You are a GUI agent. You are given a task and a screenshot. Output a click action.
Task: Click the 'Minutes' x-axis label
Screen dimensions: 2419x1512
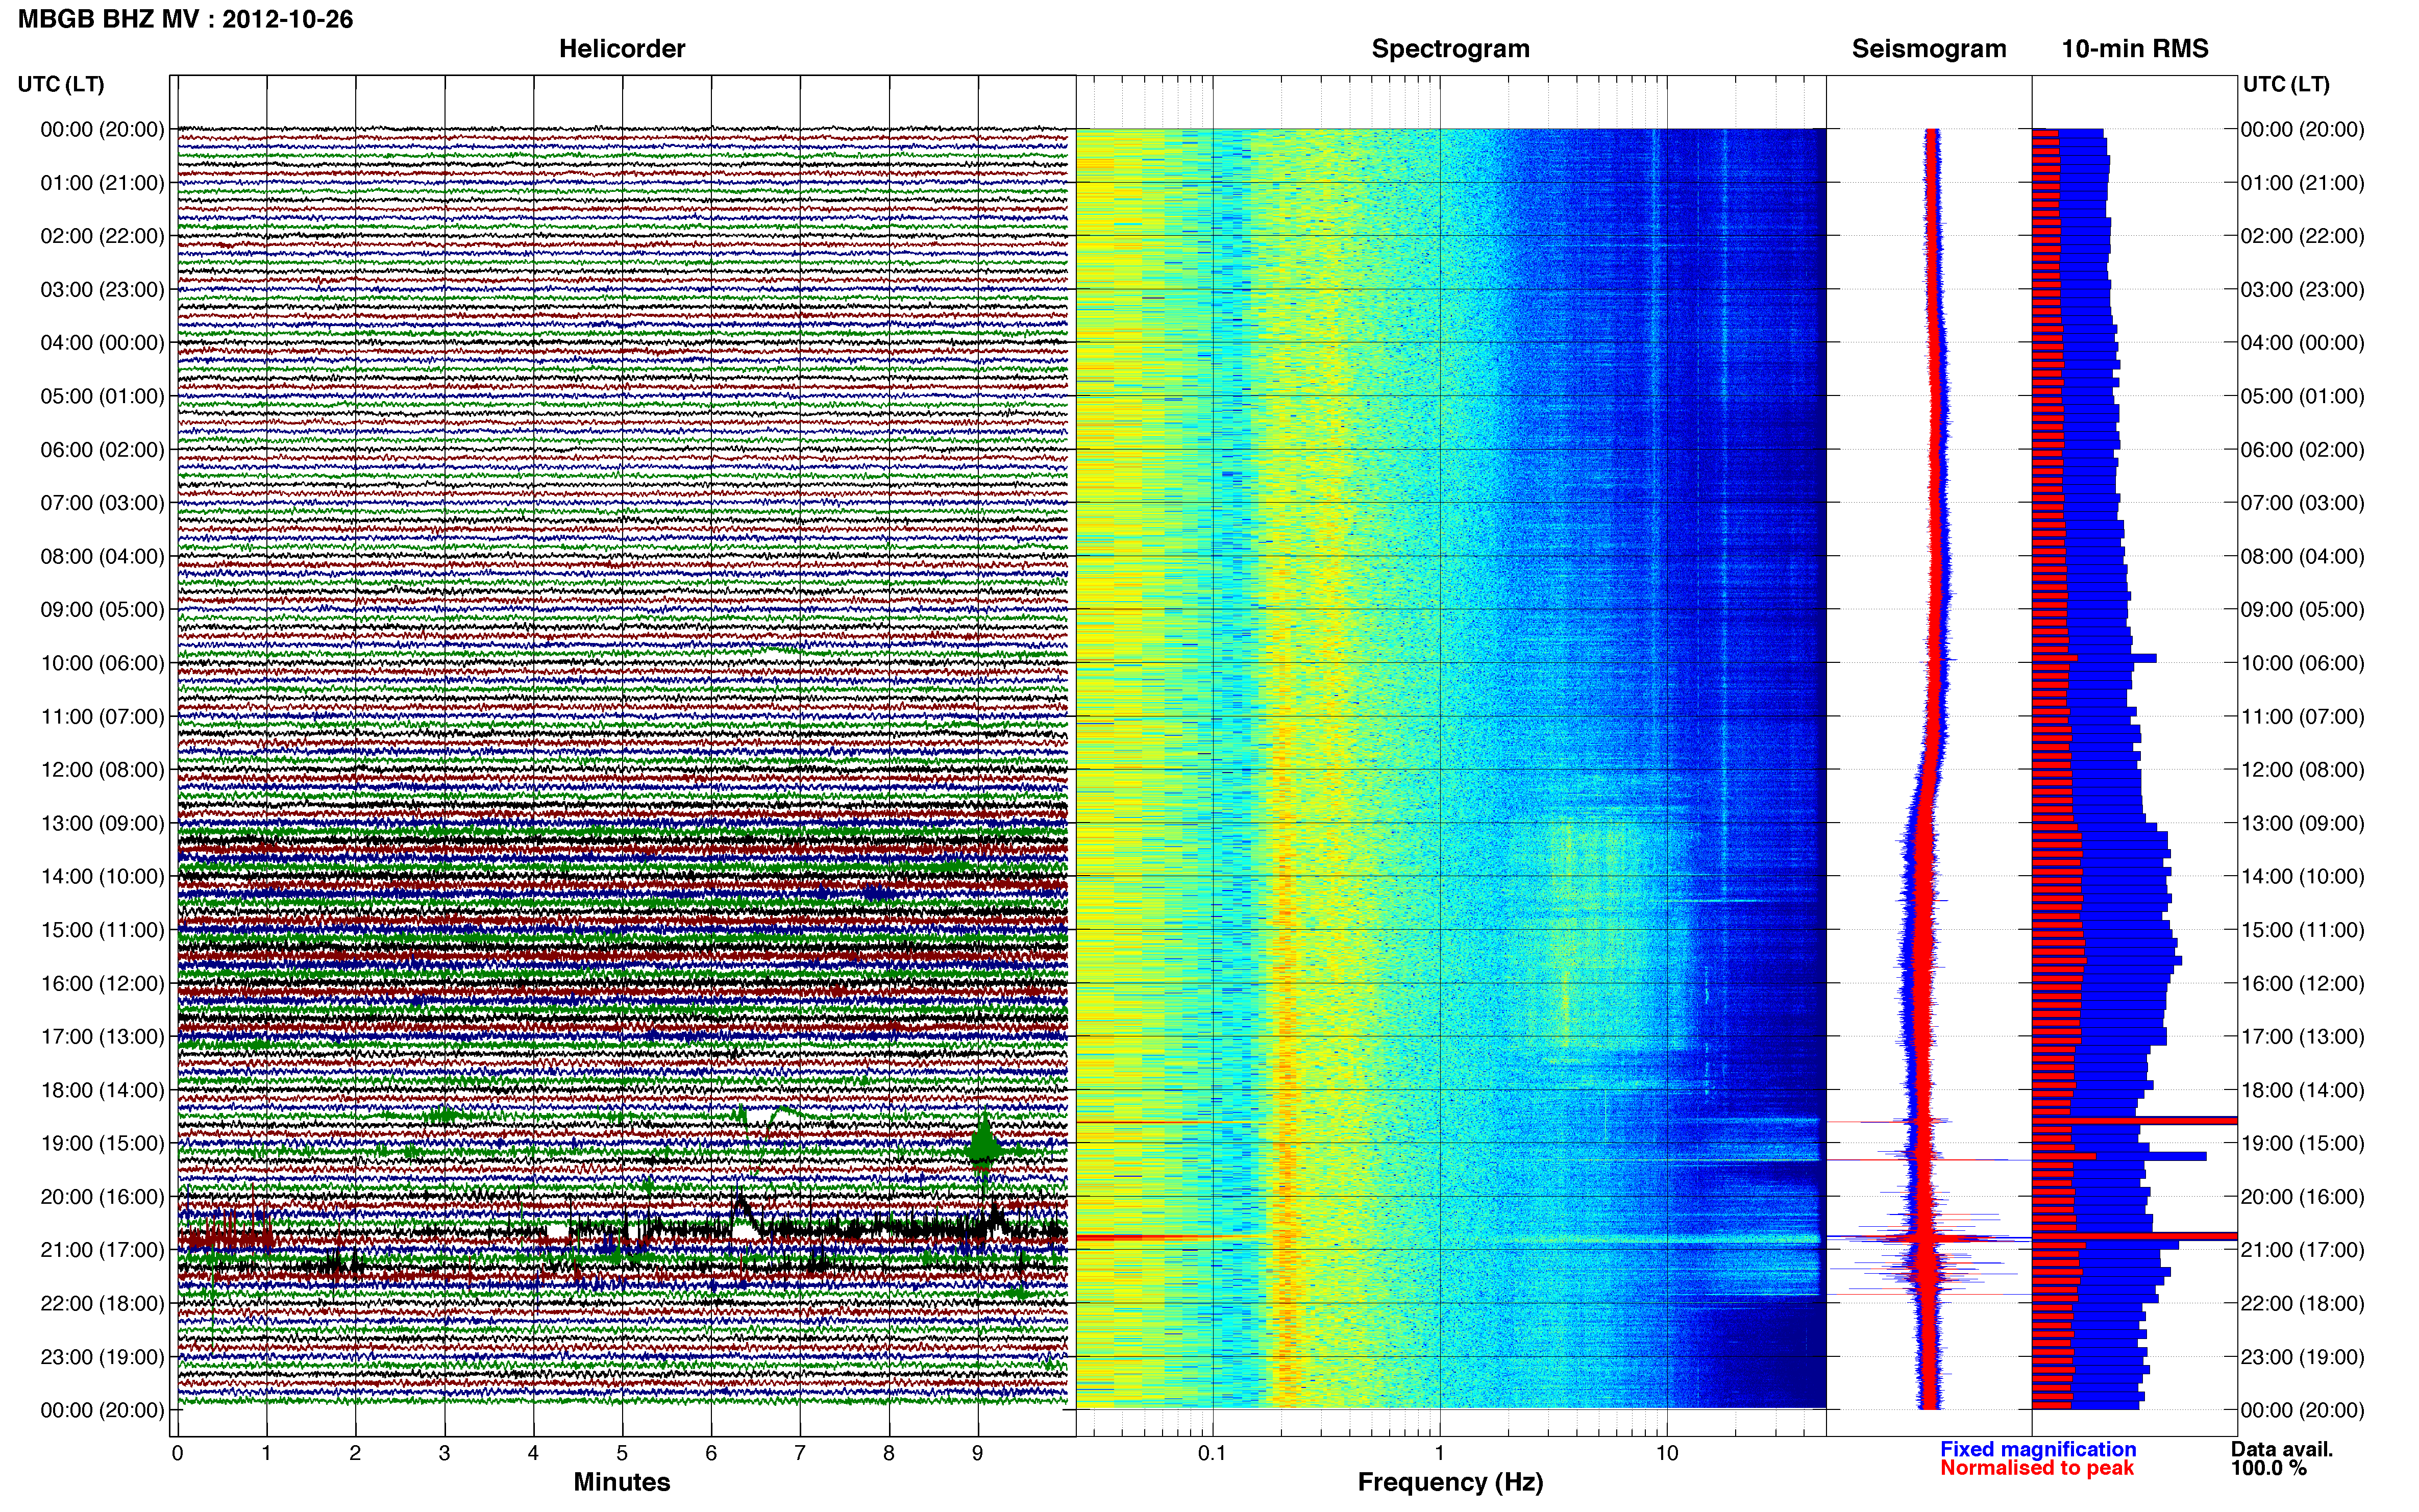(x=622, y=1482)
